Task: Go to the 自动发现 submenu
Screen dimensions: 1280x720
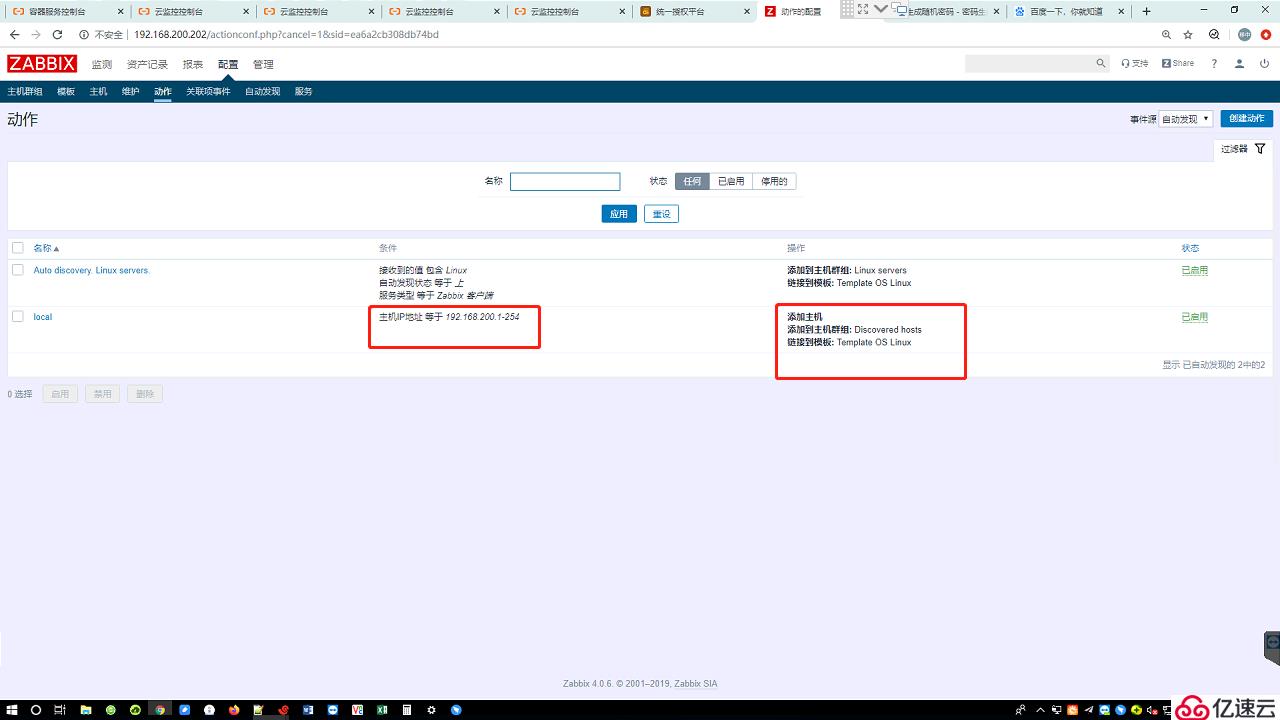Action: [263, 91]
